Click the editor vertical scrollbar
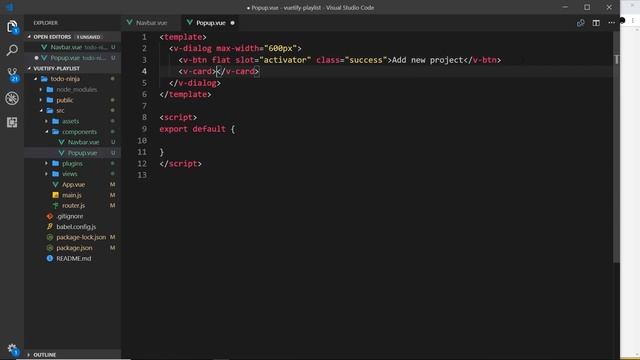640x360 pixels. [x=616, y=147]
